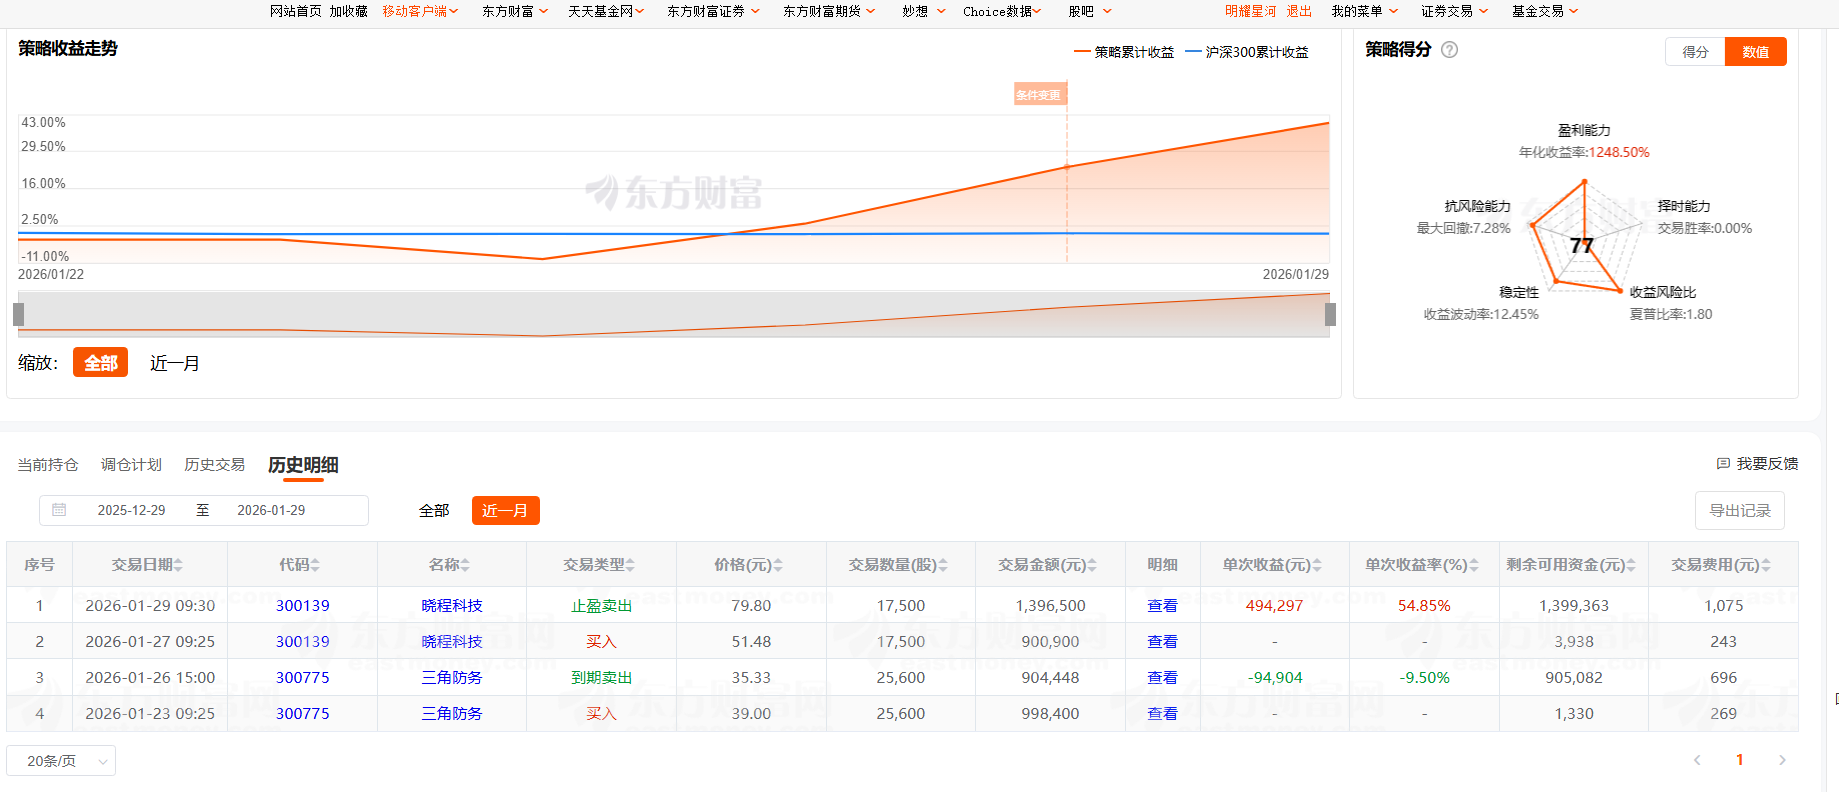Open the 网站首页 link

tap(296, 11)
